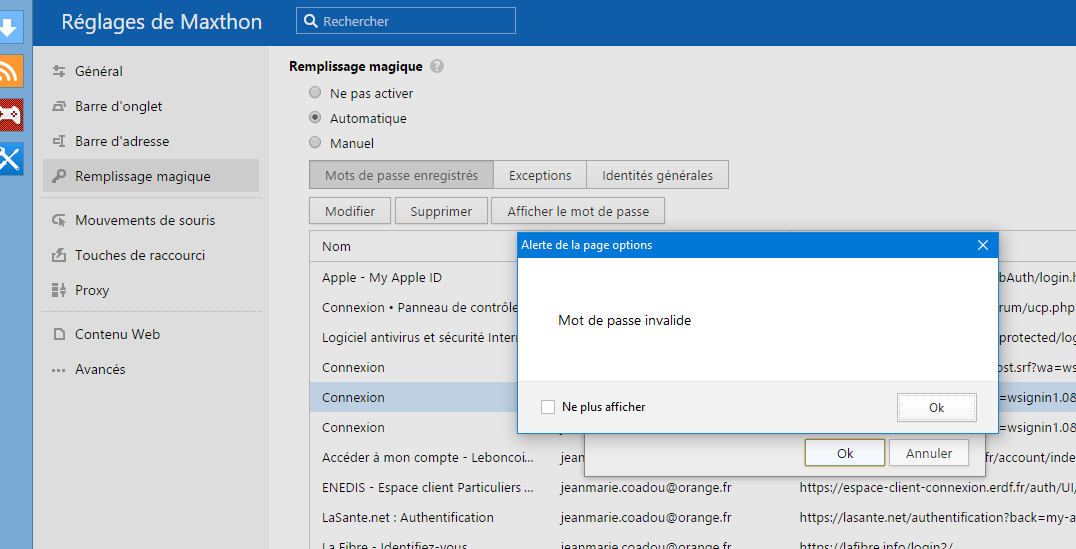Switch to the Exceptions tab
The width and height of the screenshot is (1076, 549).
pos(540,175)
